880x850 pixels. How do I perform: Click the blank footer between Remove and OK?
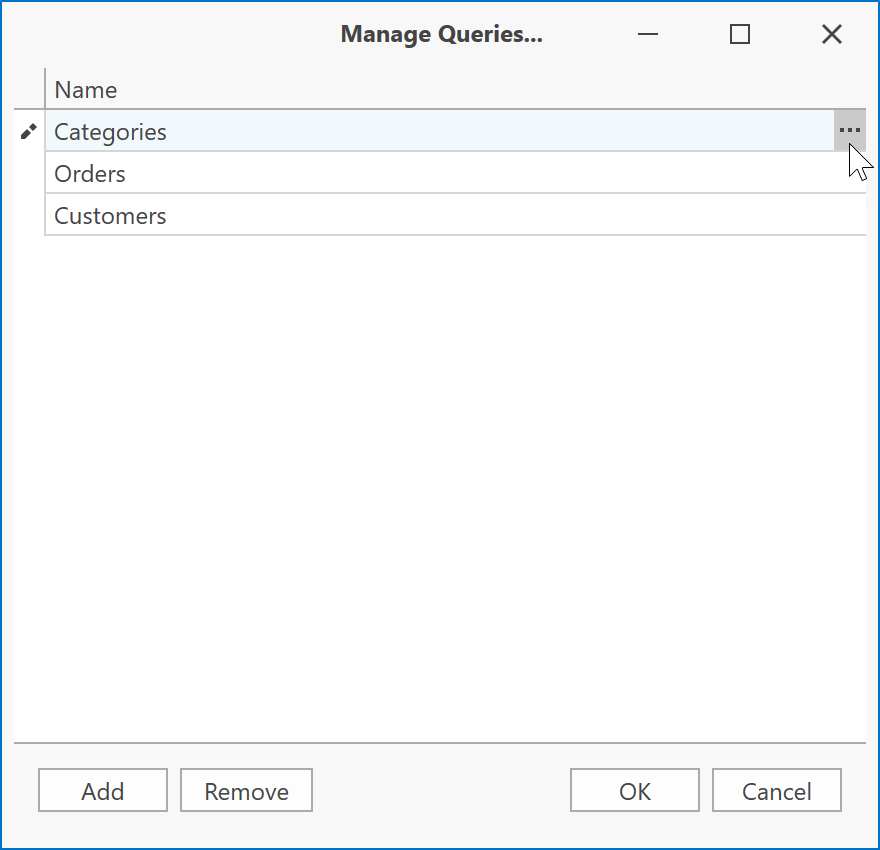440,791
